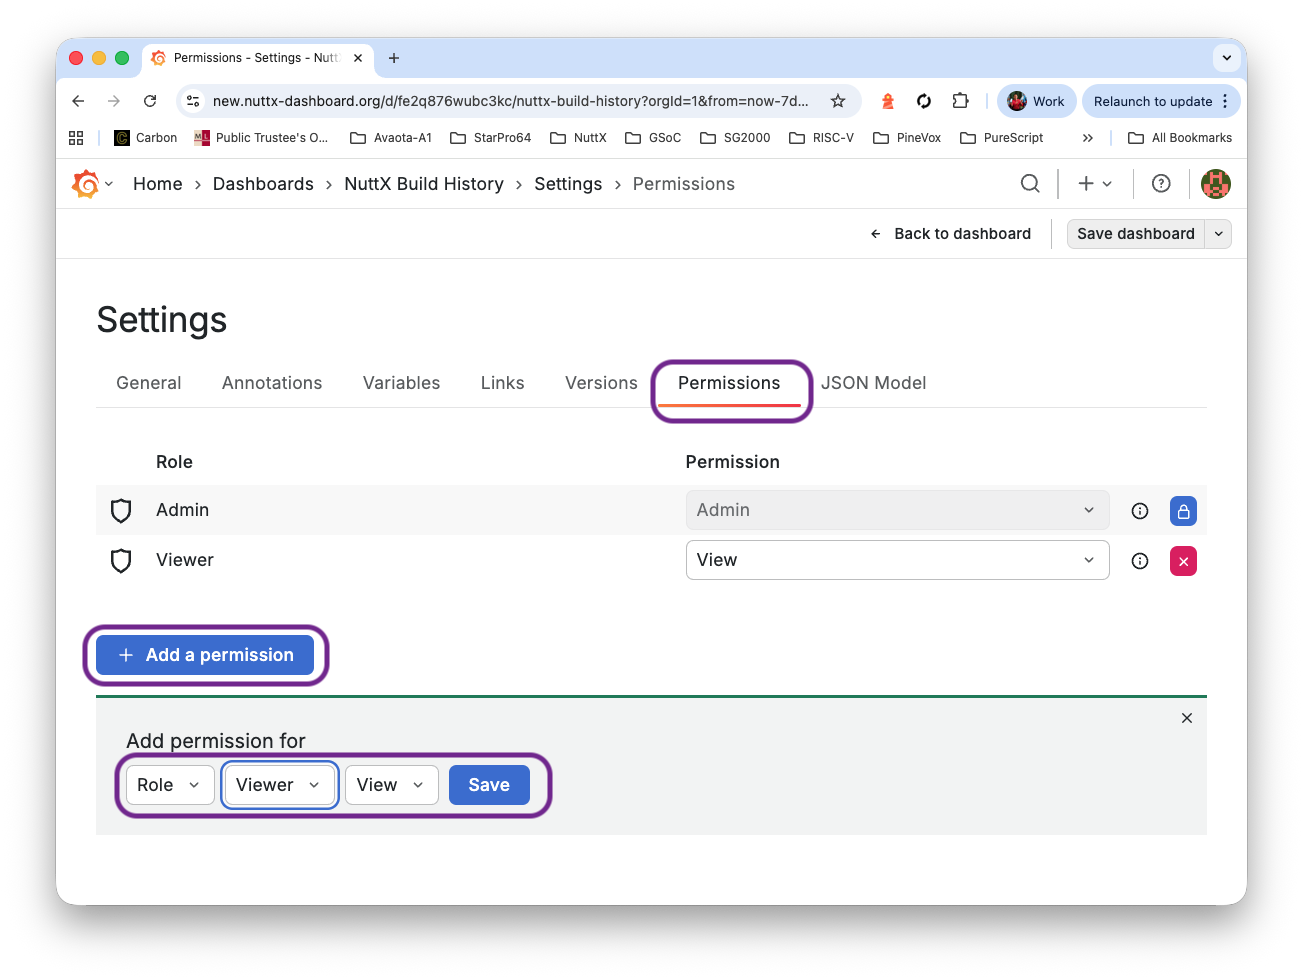
Task: Open the search magnifier icon
Action: click(x=1029, y=184)
